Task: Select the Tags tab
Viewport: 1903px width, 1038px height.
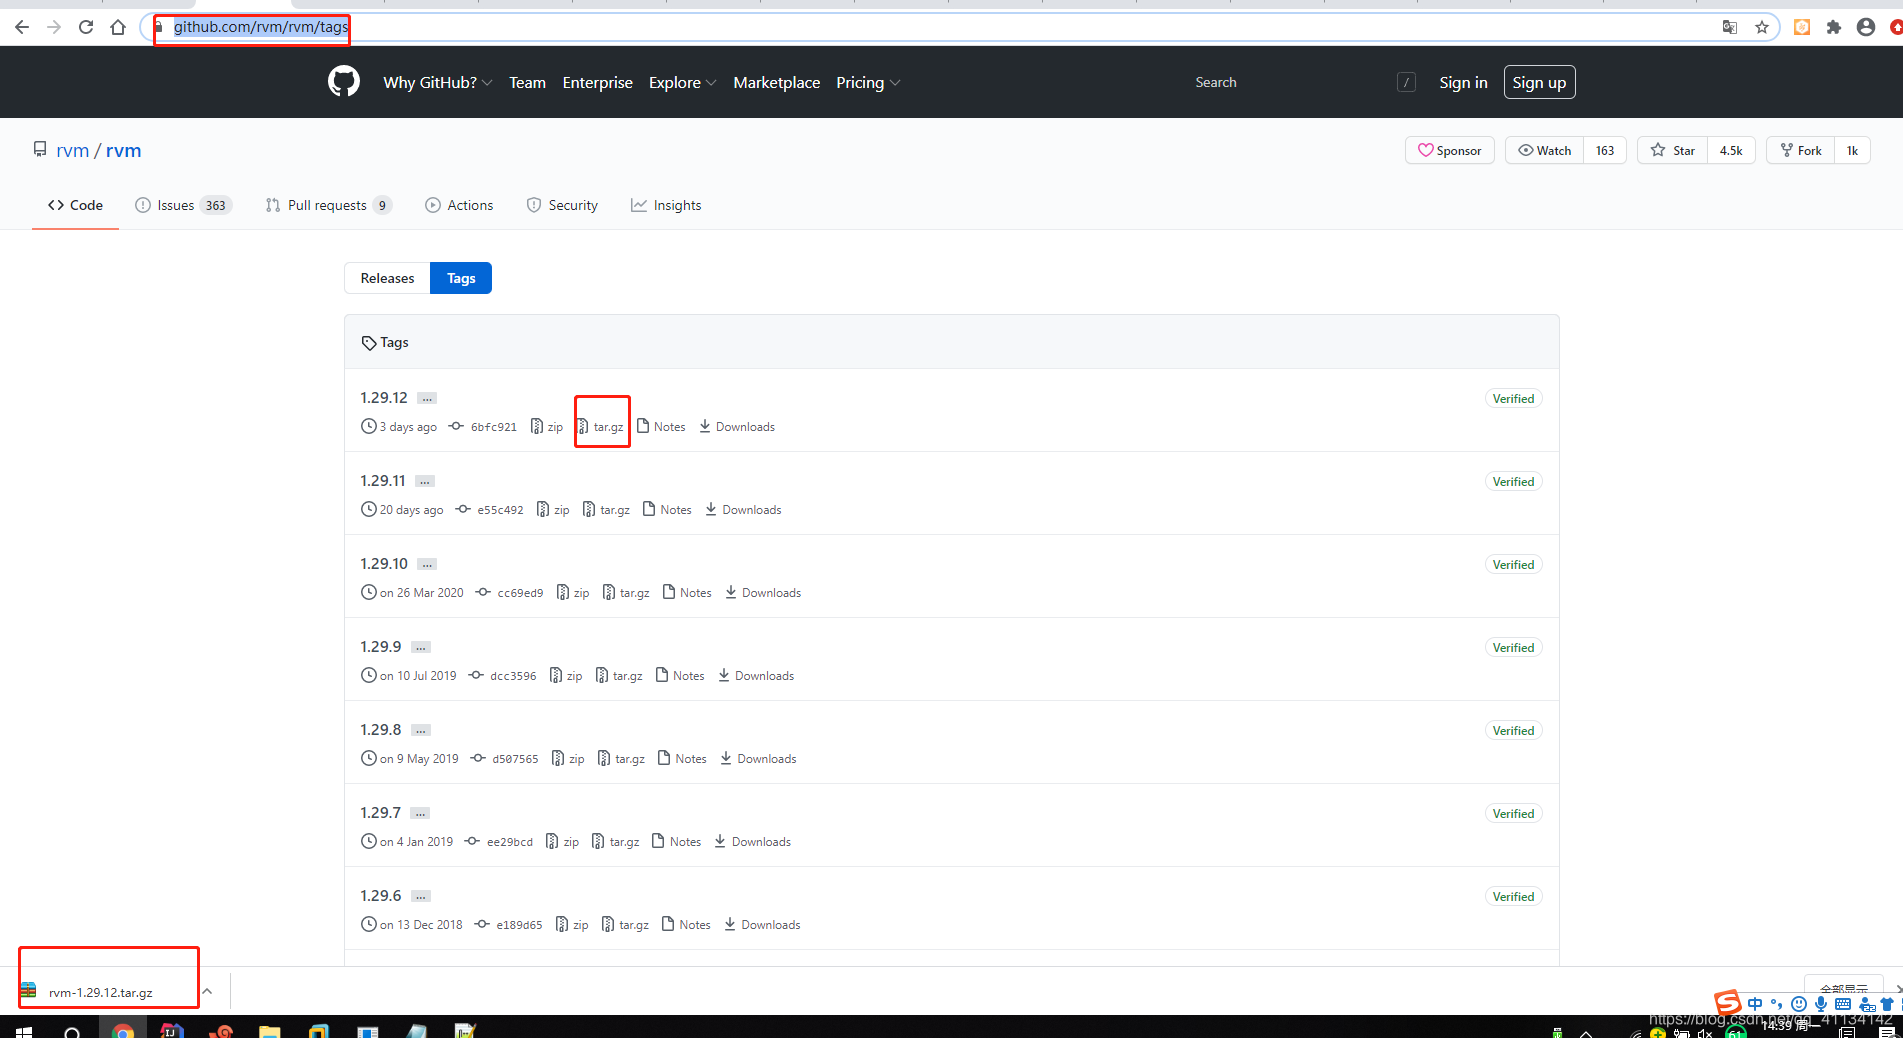Action: 461,278
